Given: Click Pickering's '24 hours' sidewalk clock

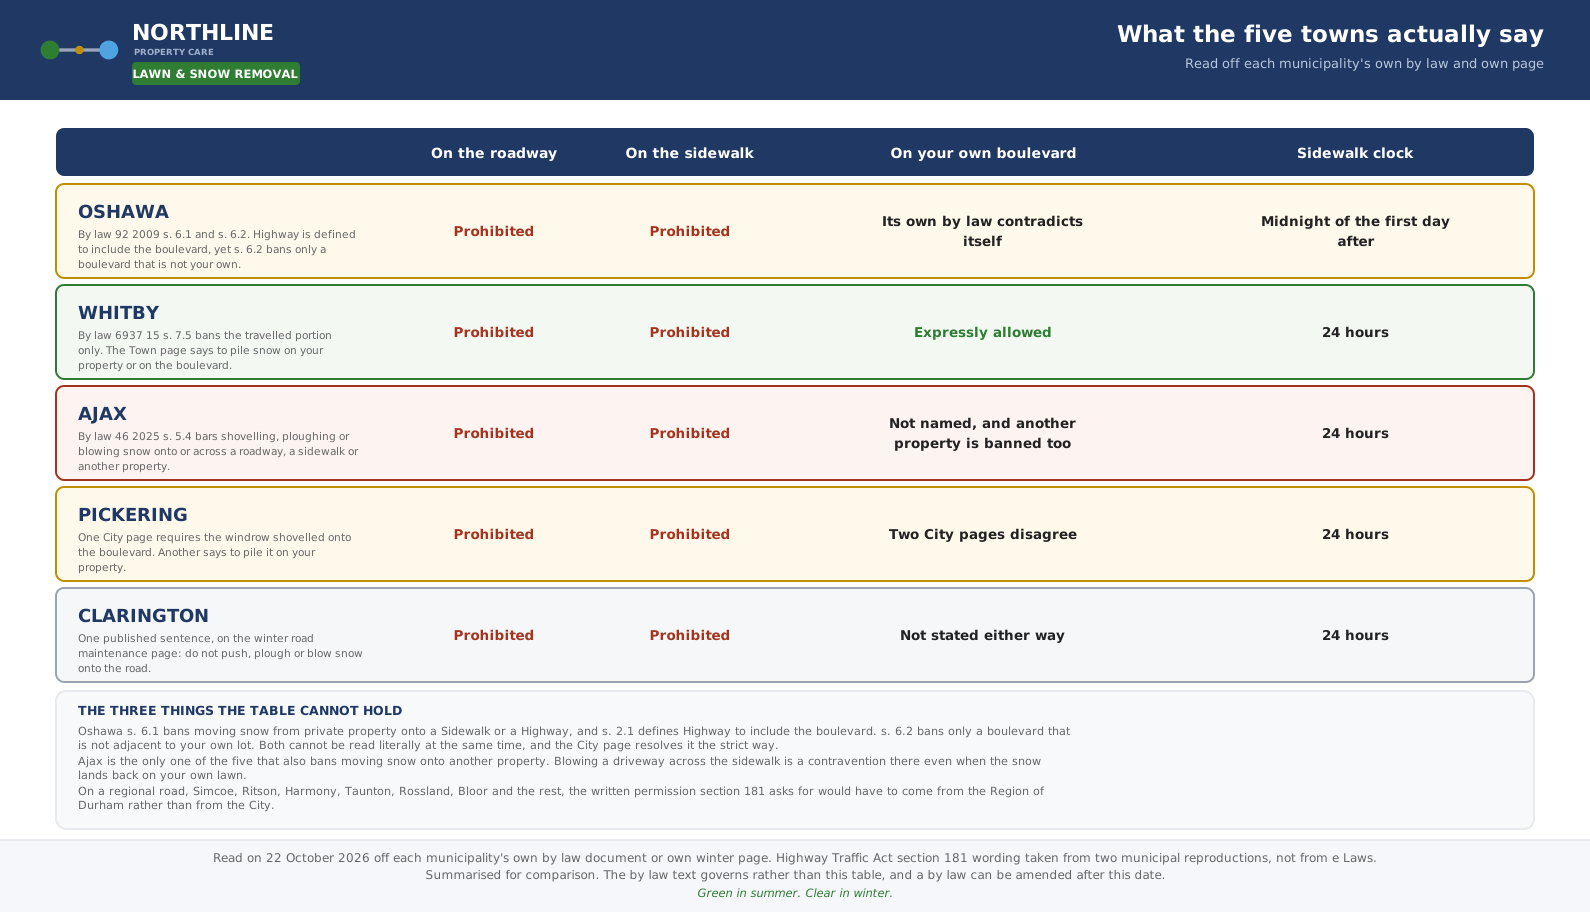Looking at the screenshot, I should point(1355,534).
